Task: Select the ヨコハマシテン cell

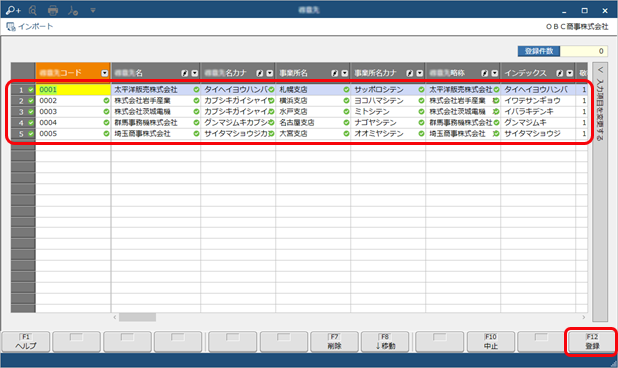Action: (388, 101)
